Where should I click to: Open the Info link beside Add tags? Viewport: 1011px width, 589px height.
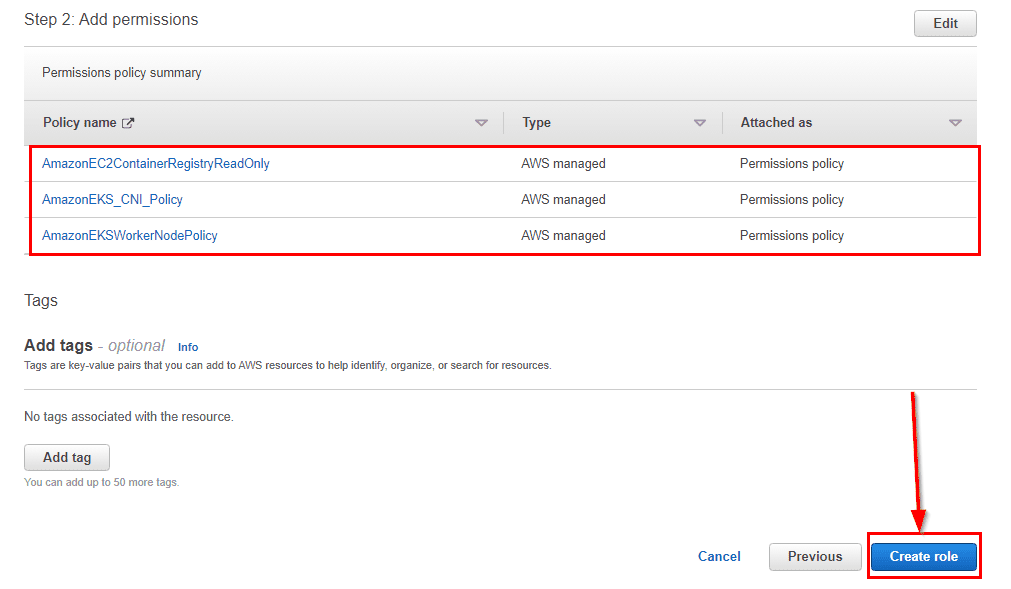point(188,347)
